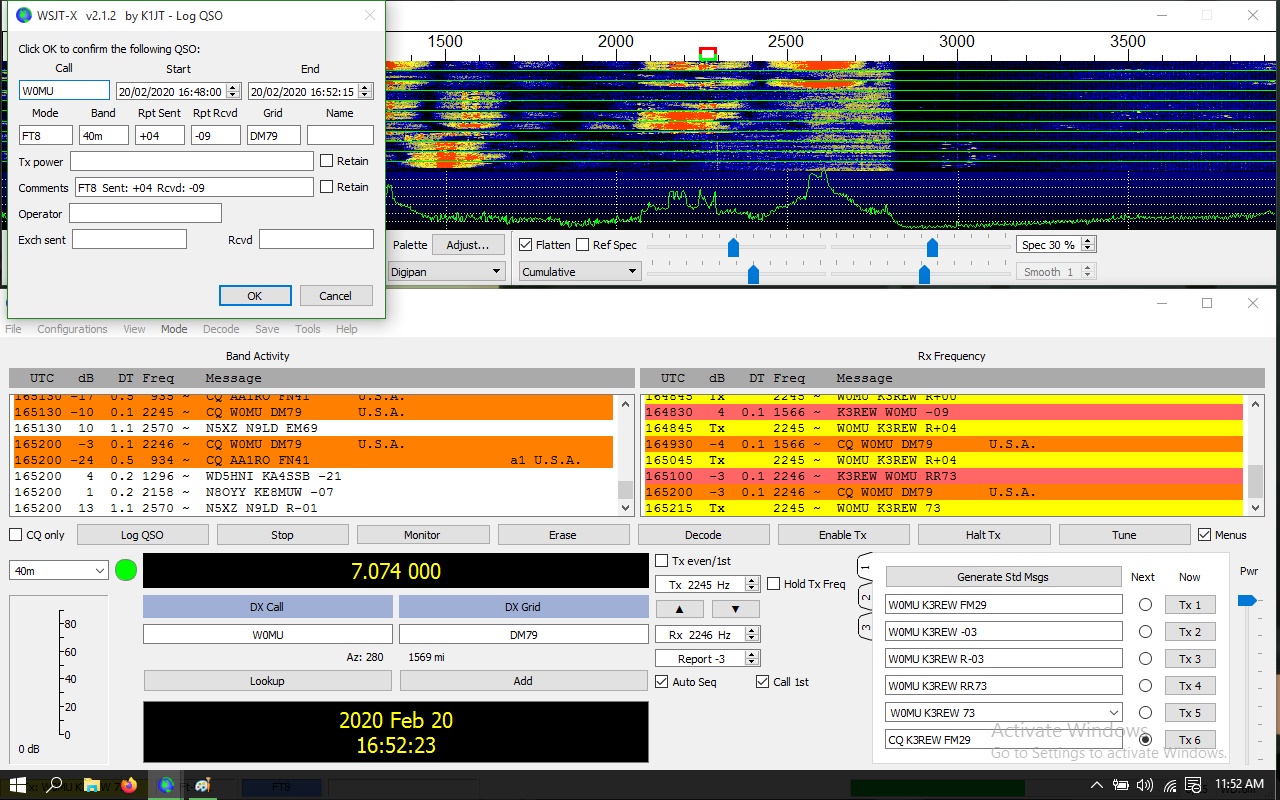Adjust the Spec 30 % spinner

pyautogui.click(x=1089, y=245)
